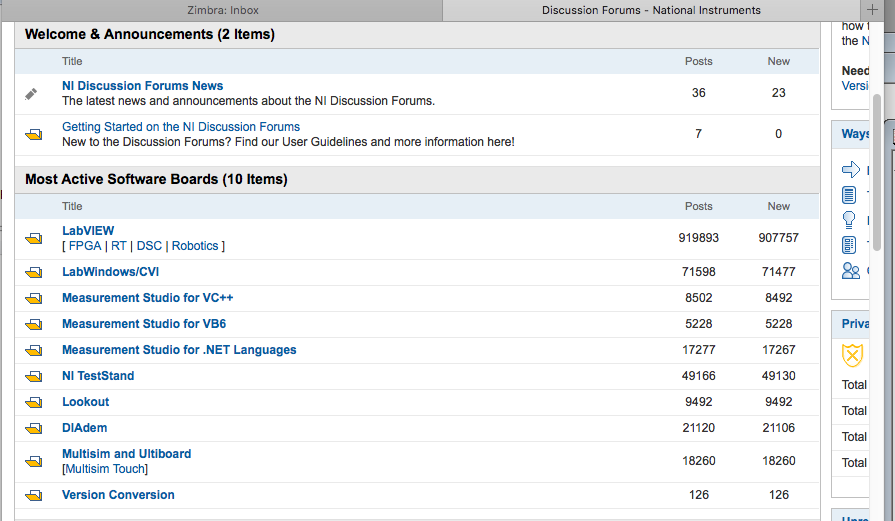Screen dimensions: 895x521
Task: Select the Discussion Forums - National Instruments tab
Action: (651, 10)
